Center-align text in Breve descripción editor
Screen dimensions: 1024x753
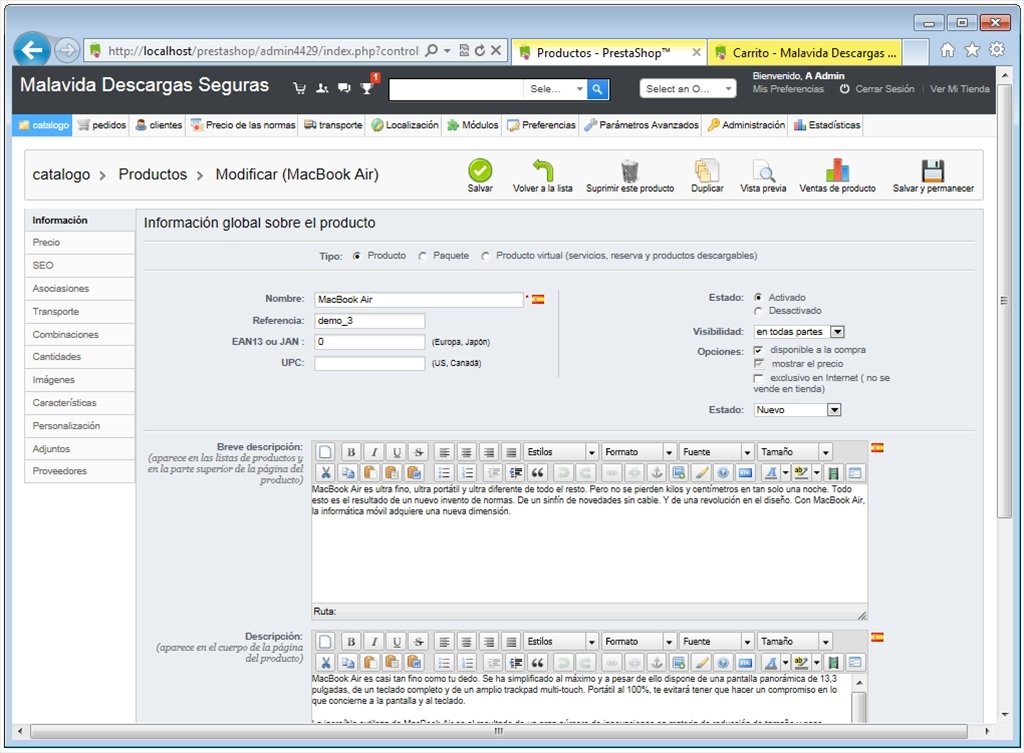point(466,452)
